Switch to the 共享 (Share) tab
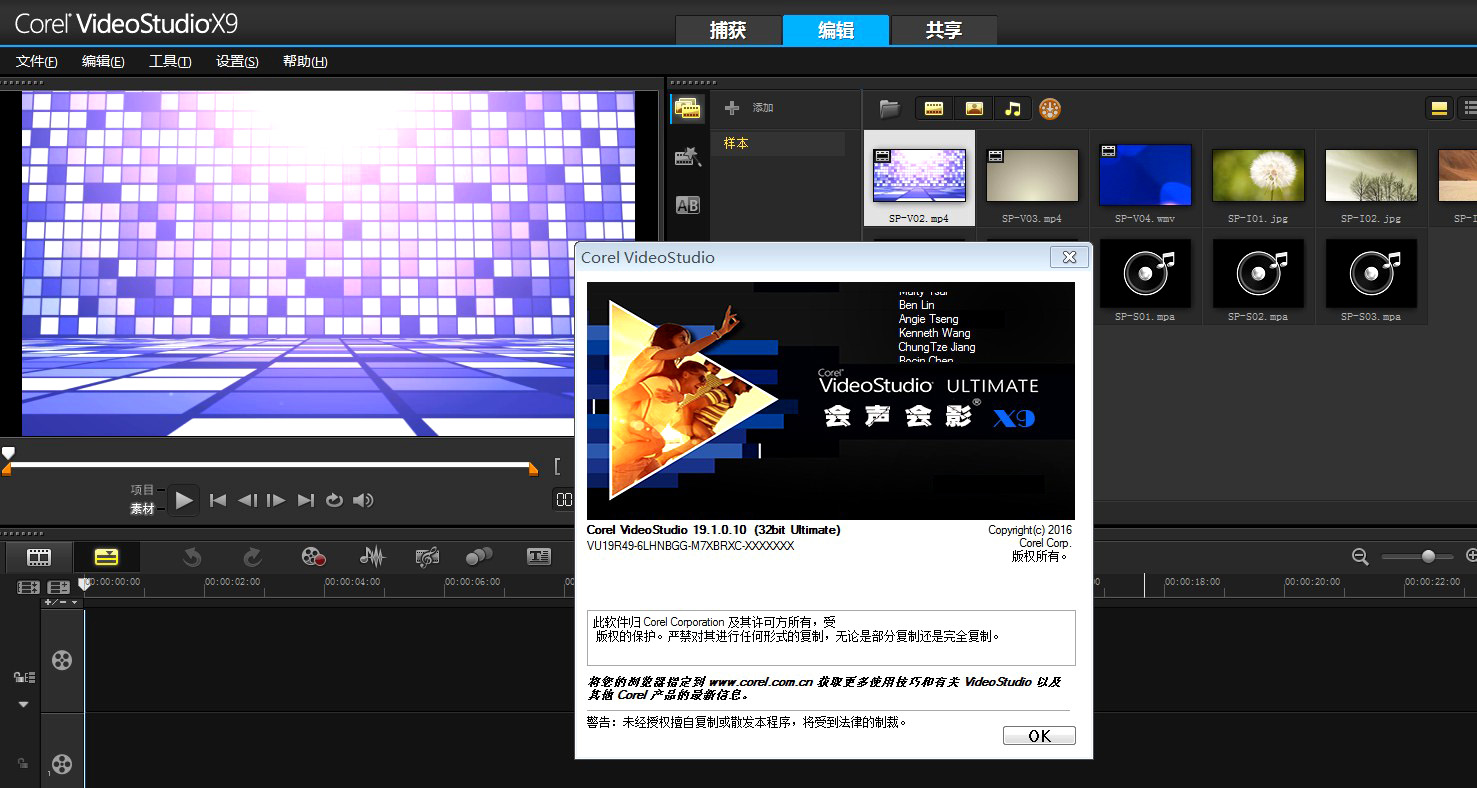 pyautogui.click(x=944, y=30)
